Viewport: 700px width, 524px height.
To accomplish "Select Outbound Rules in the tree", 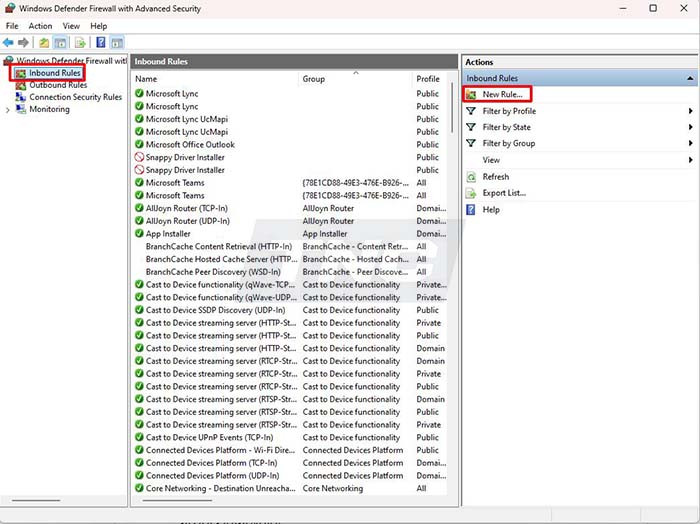I will (x=58, y=85).
